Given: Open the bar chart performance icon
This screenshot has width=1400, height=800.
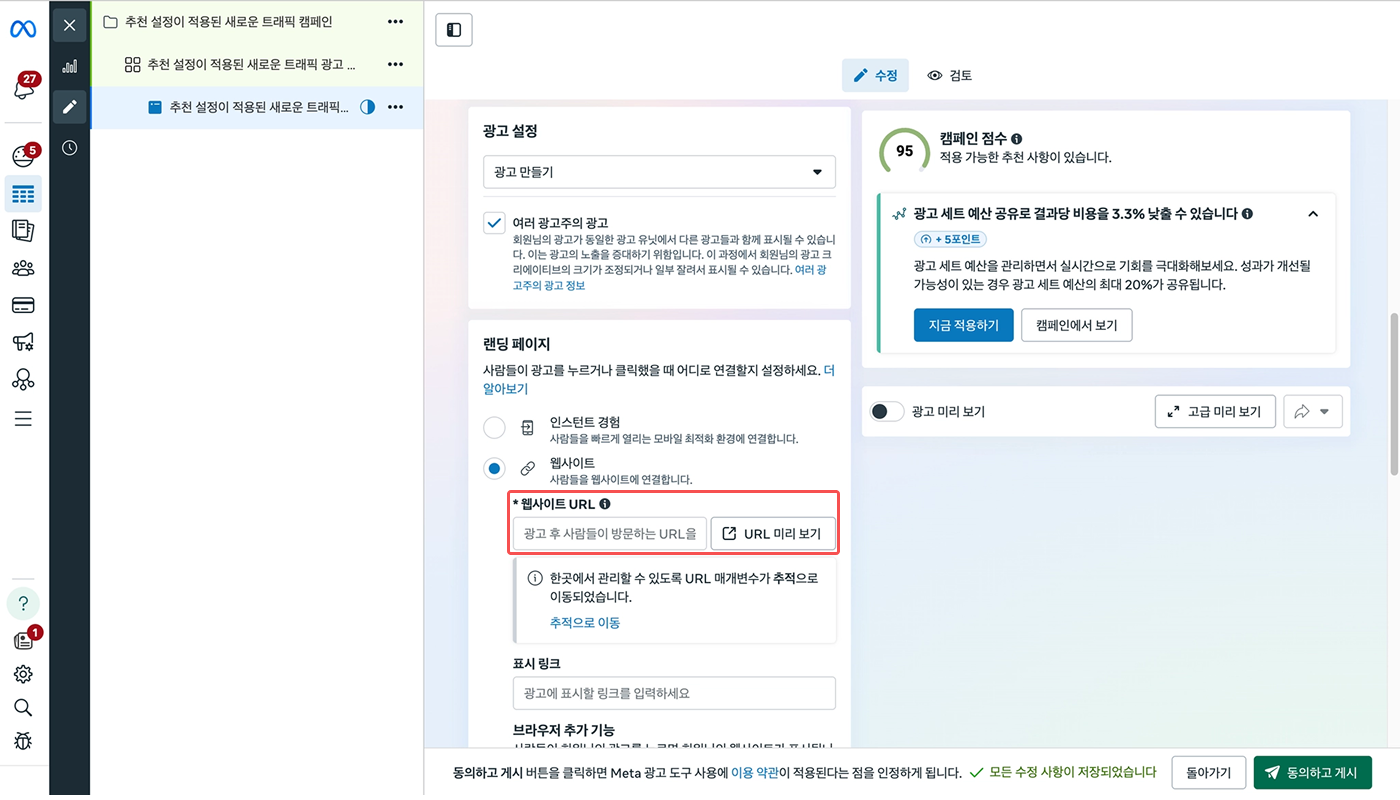Looking at the screenshot, I should (69, 66).
